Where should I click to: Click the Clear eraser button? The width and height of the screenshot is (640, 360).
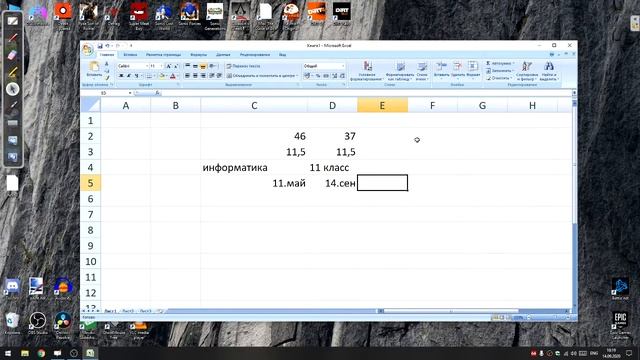coord(498,78)
